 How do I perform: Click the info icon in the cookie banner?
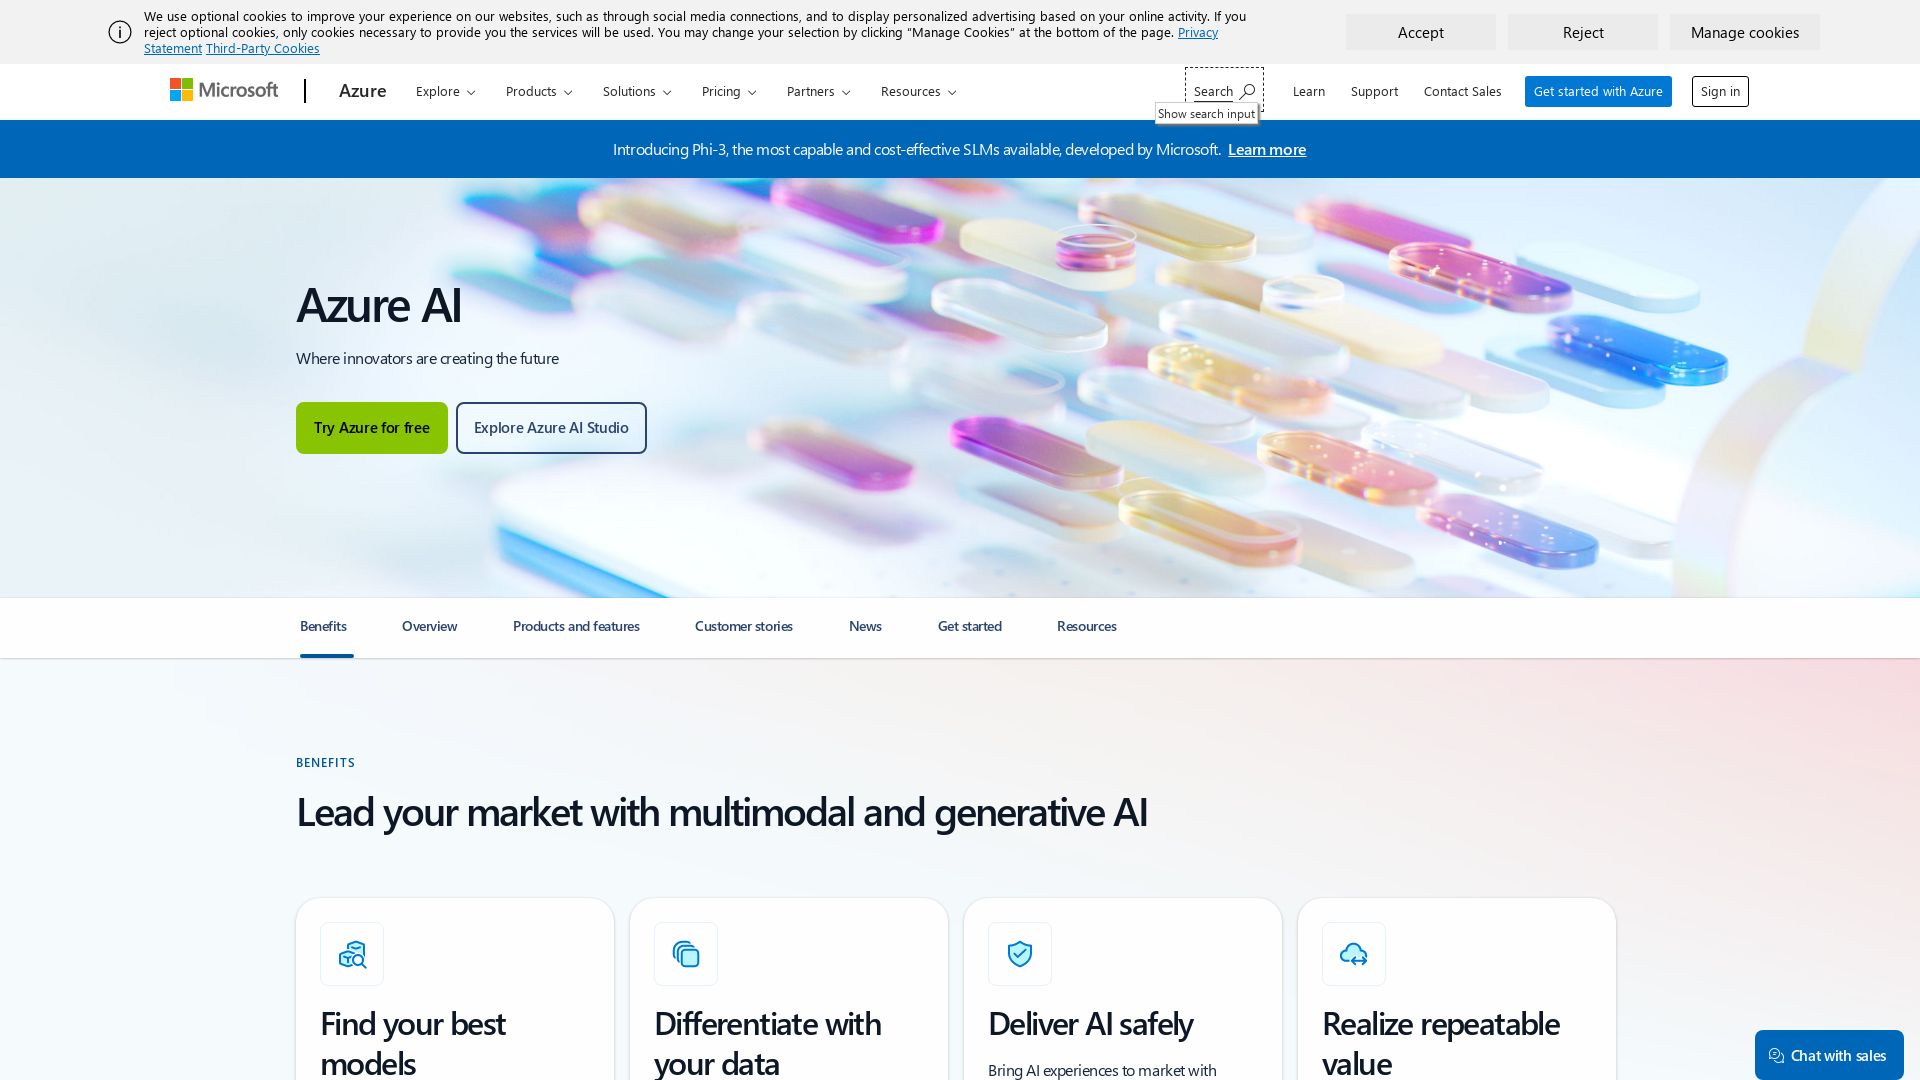120,33
